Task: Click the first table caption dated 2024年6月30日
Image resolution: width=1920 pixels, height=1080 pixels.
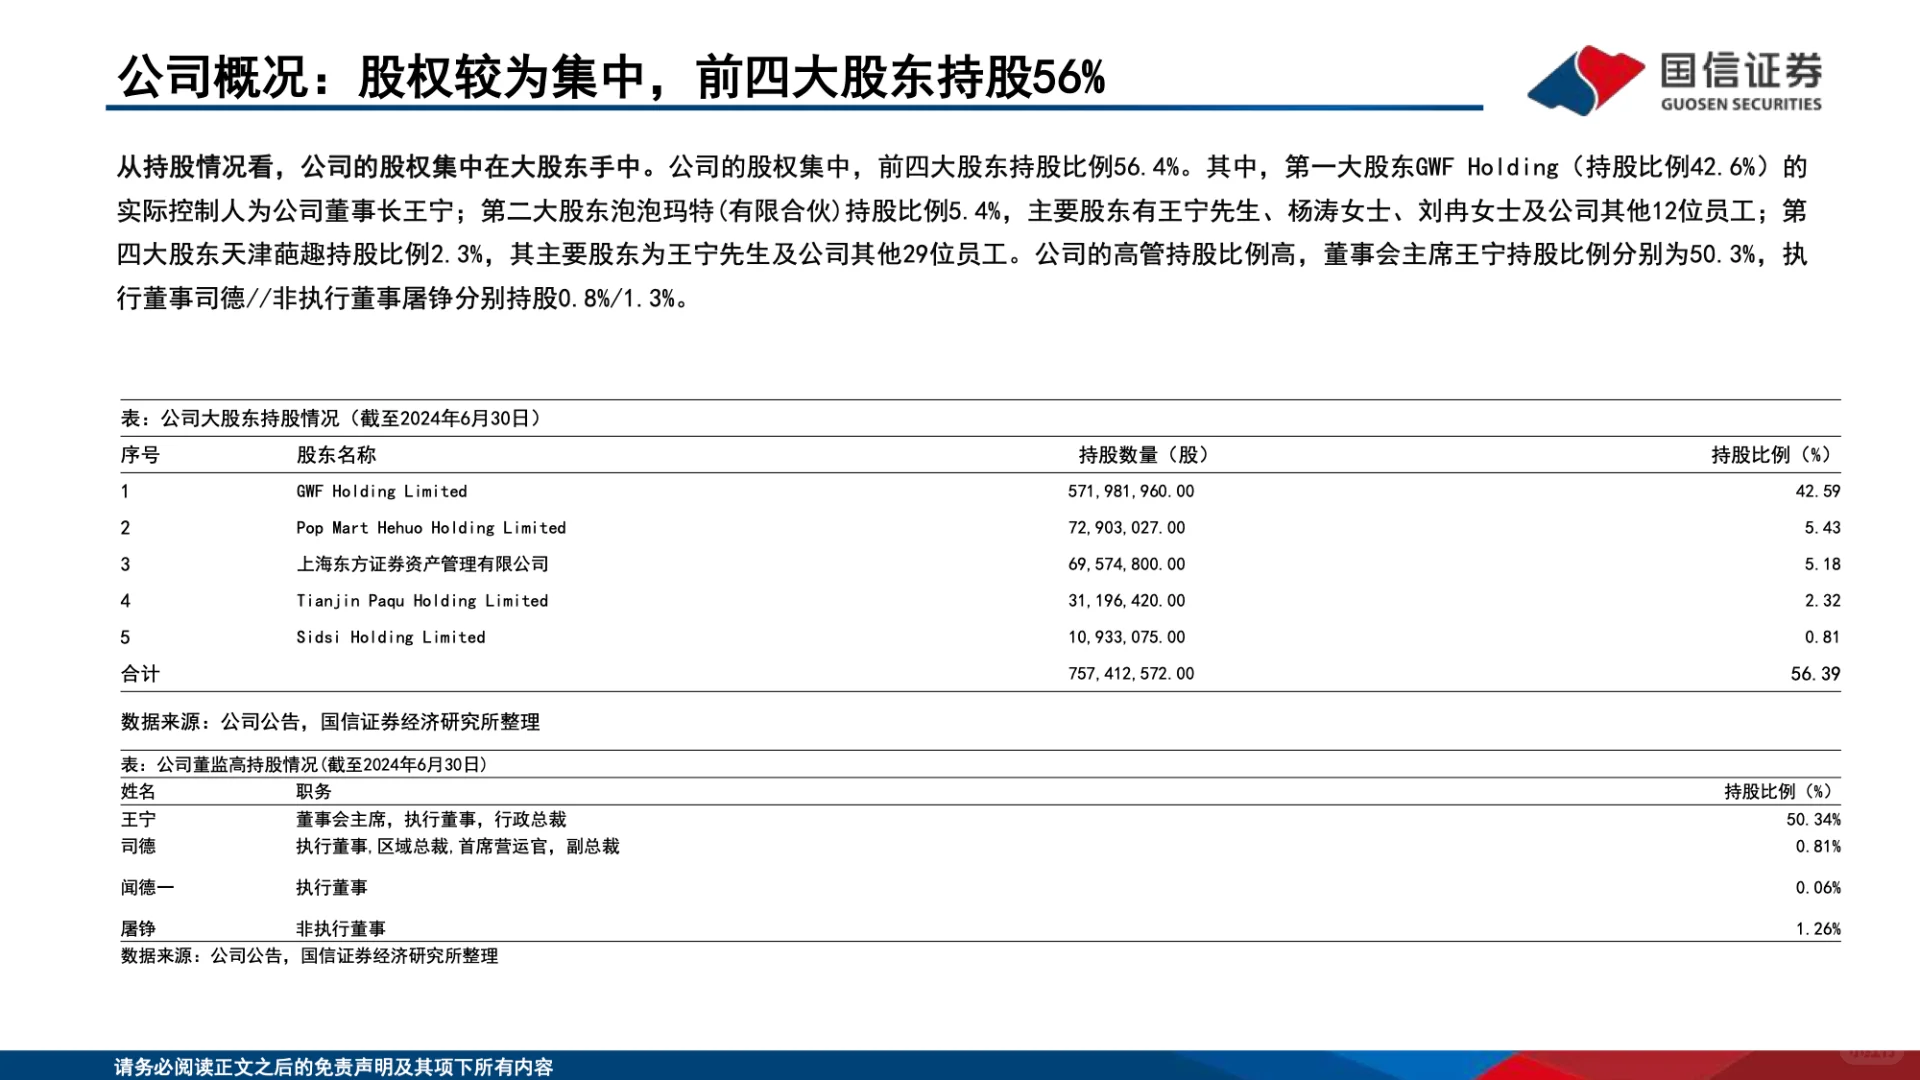Action: [330, 418]
